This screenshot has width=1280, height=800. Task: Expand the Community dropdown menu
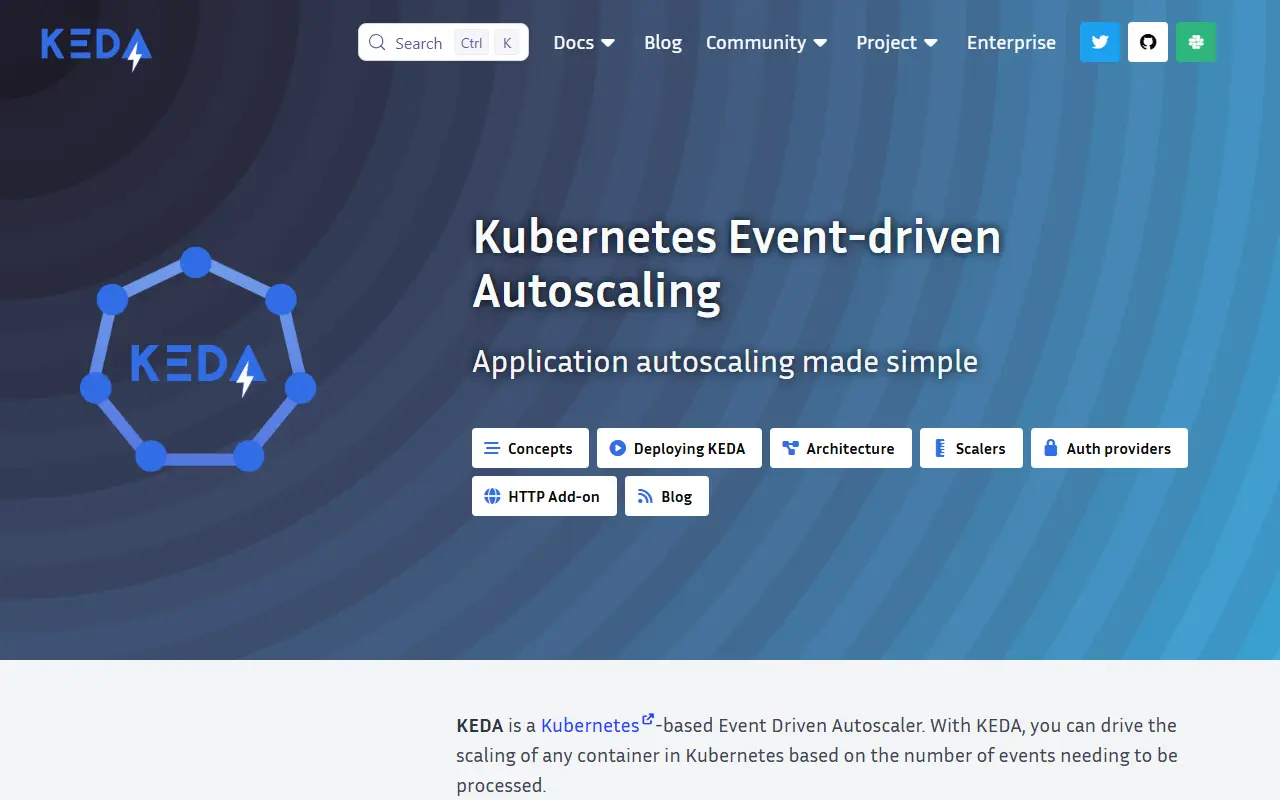(767, 42)
